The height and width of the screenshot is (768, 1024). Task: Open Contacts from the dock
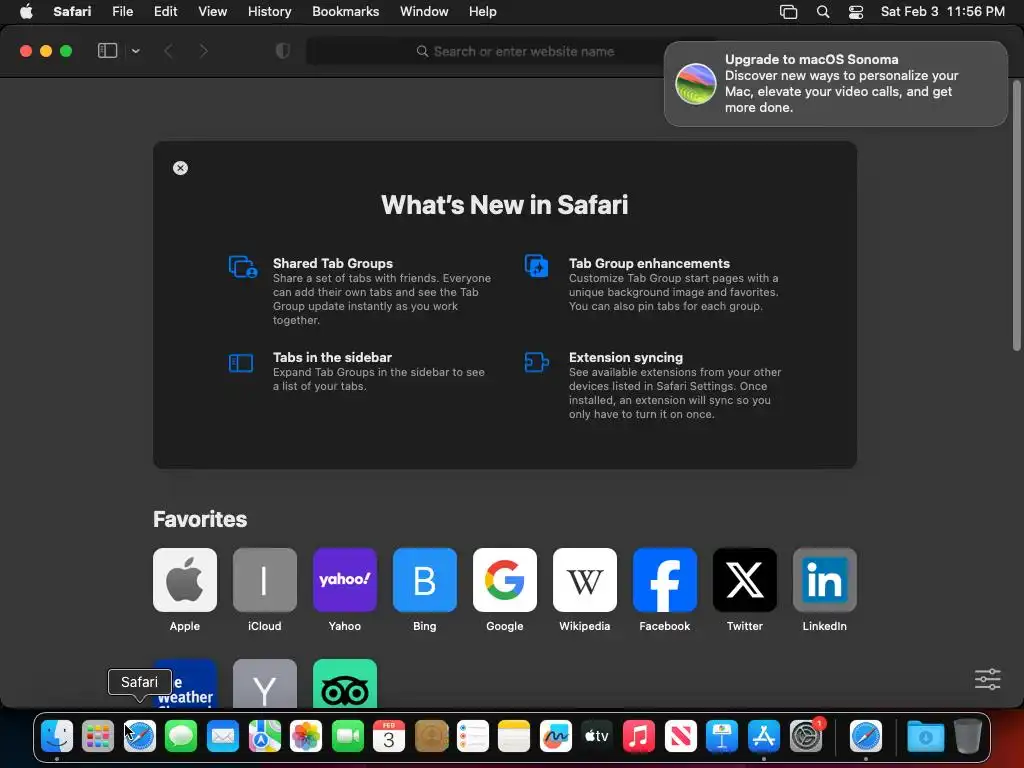pyautogui.click(x=431, y=737)
